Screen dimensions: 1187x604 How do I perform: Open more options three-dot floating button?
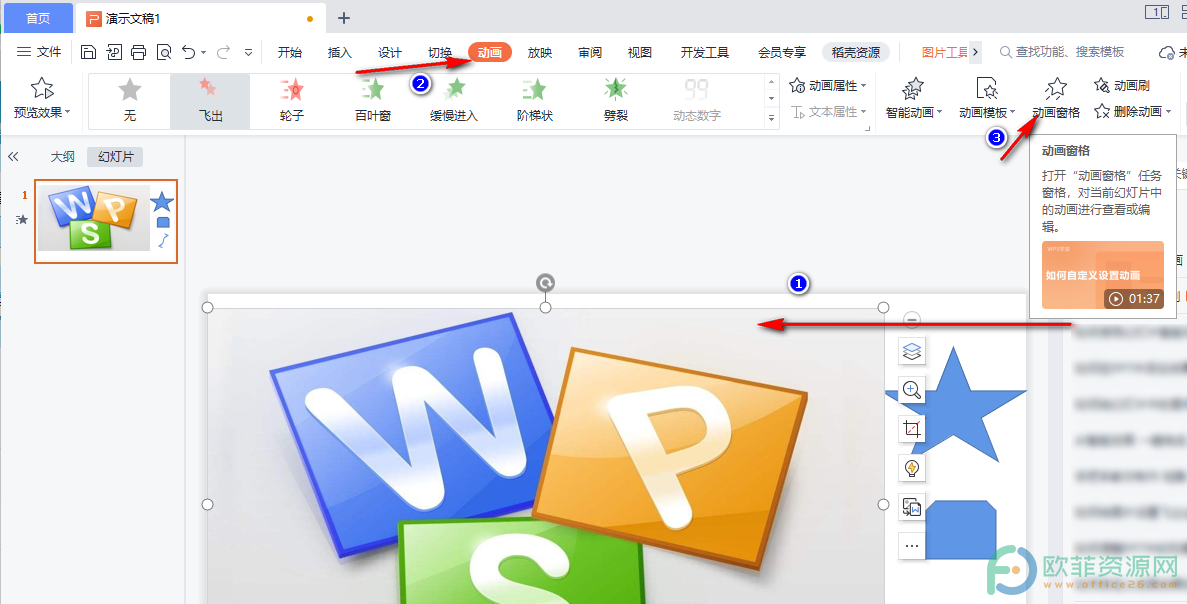[x=912, y=546]
